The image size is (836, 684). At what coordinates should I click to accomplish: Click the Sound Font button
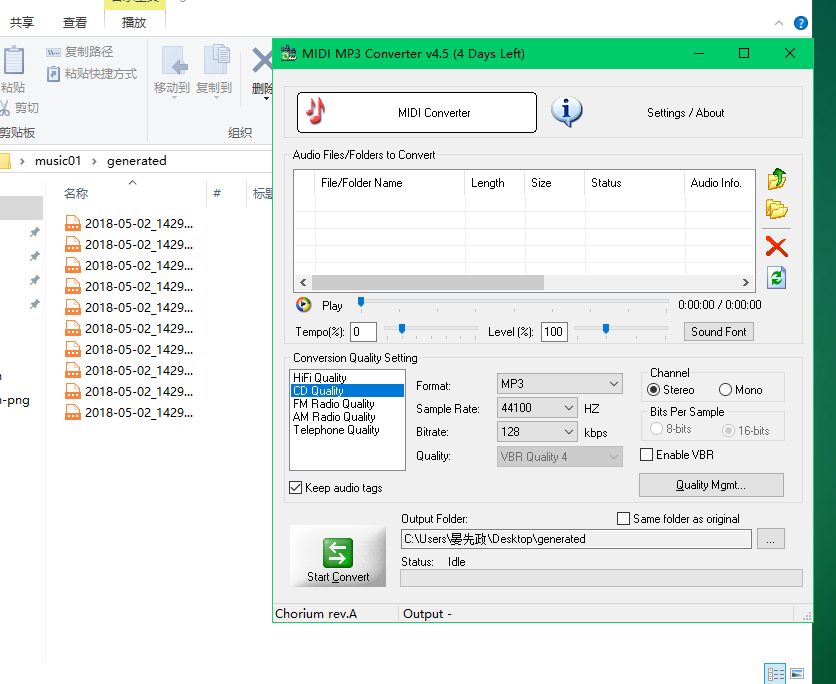pos(719,332)
